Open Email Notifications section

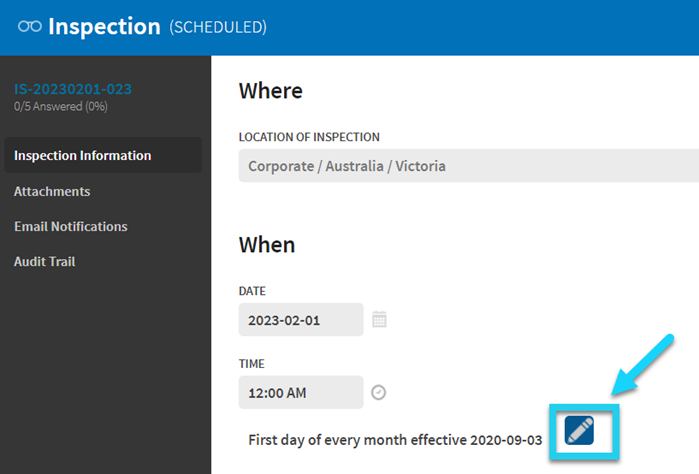[71, 227]
